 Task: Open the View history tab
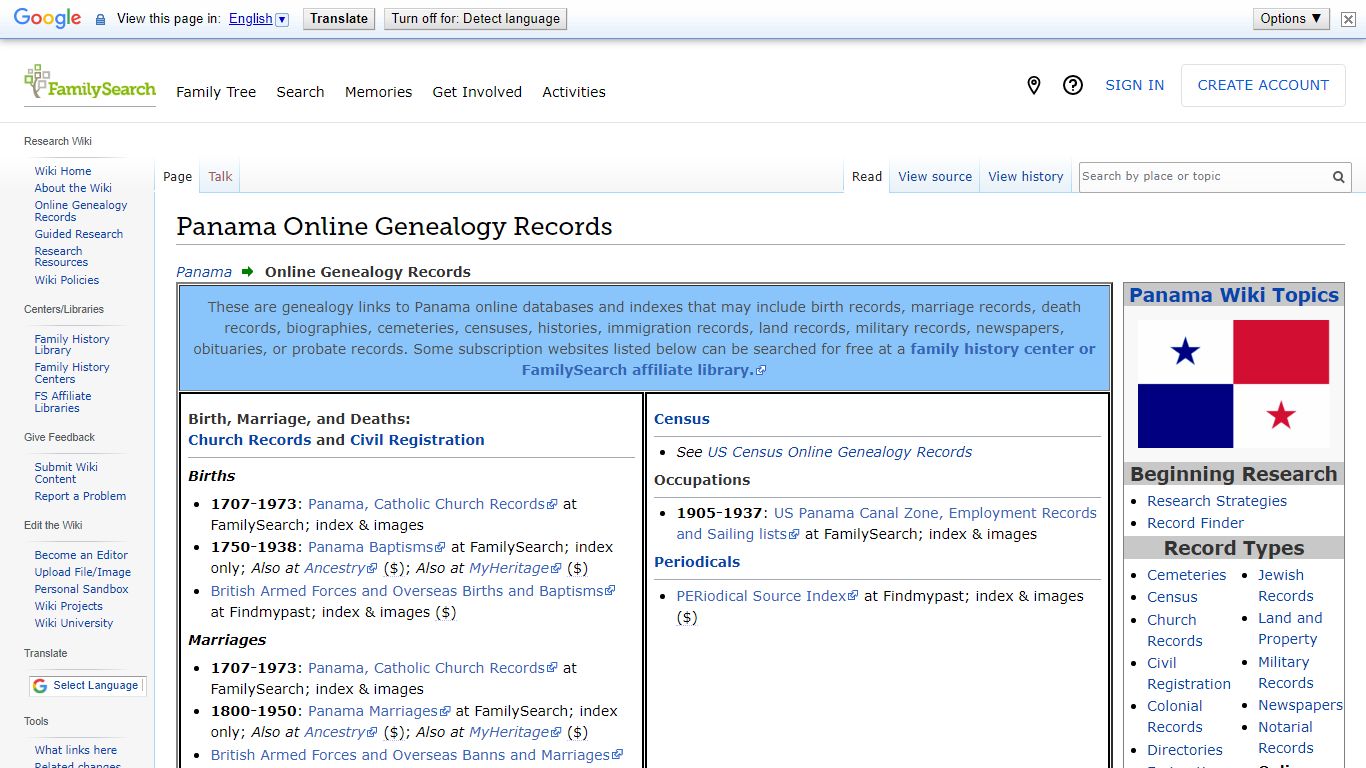pos(1026,177)
